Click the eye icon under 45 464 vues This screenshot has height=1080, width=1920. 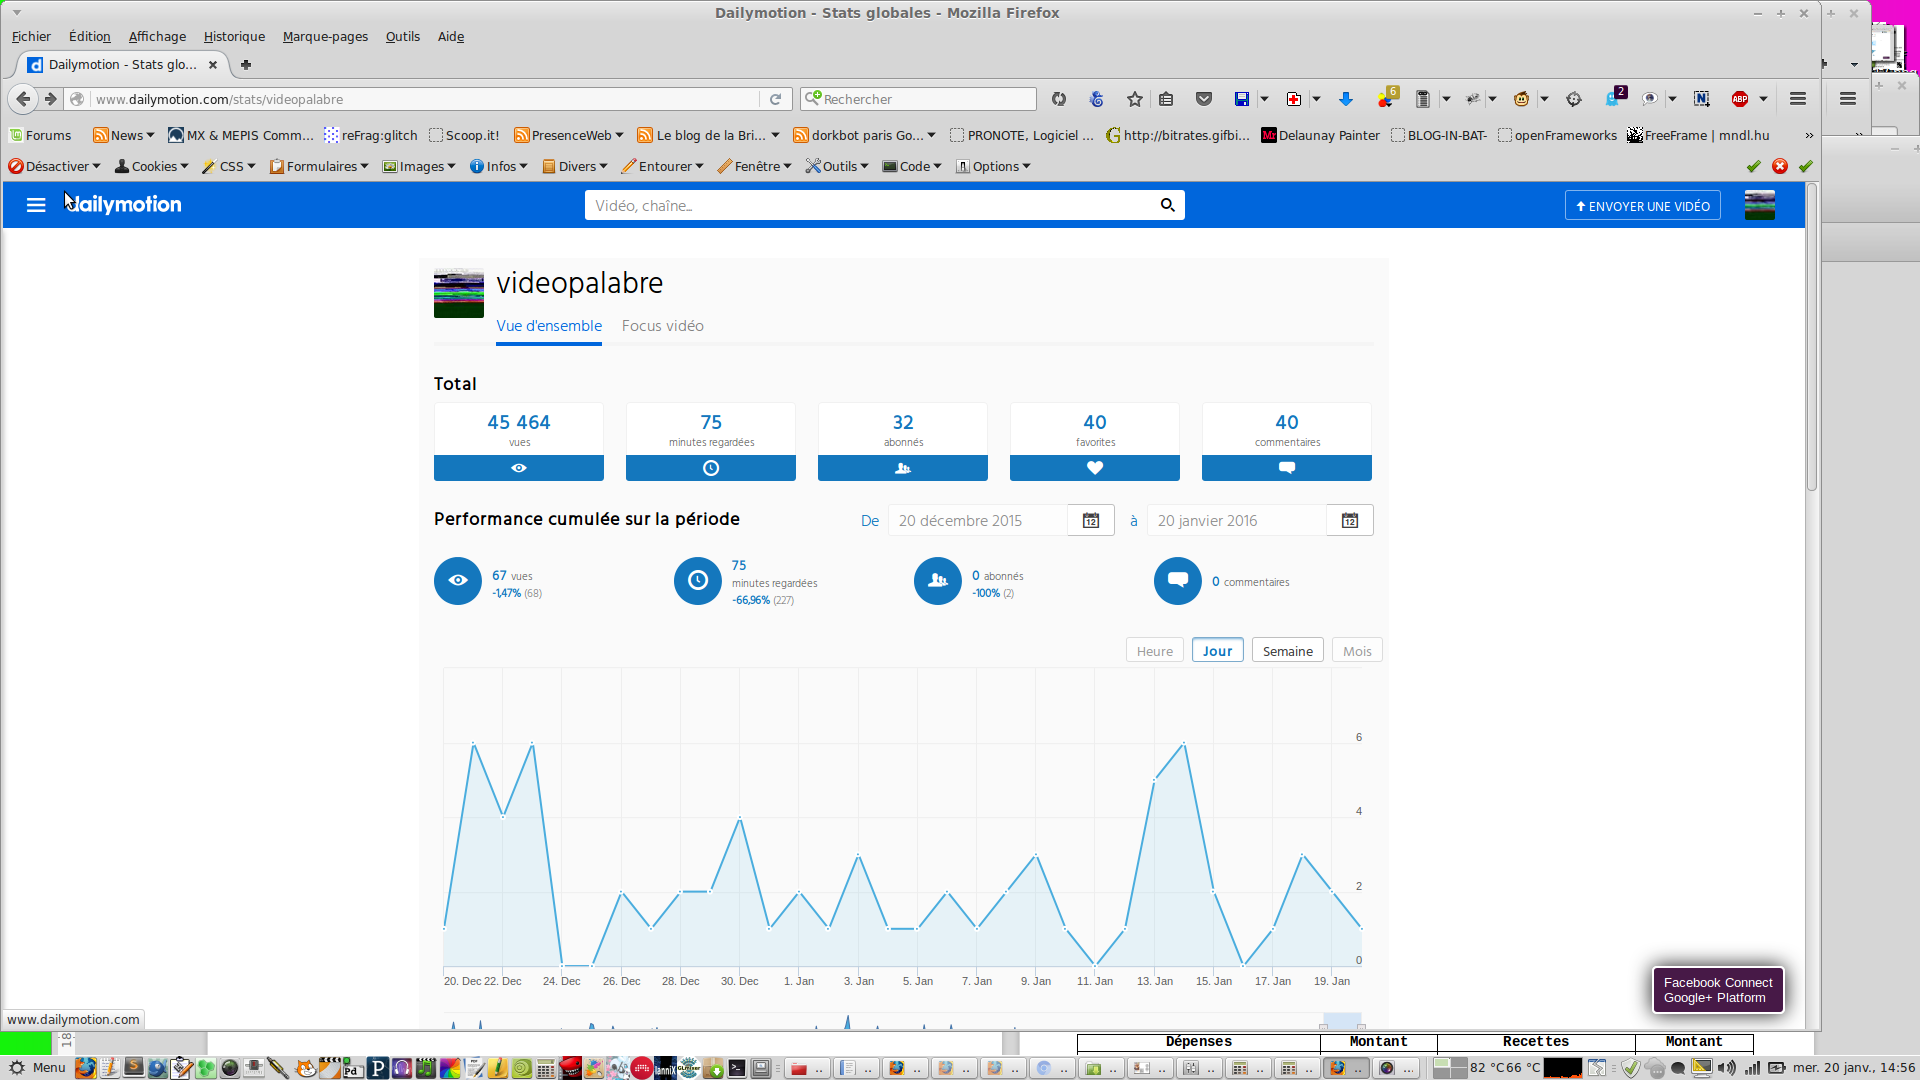coord(518,468)
